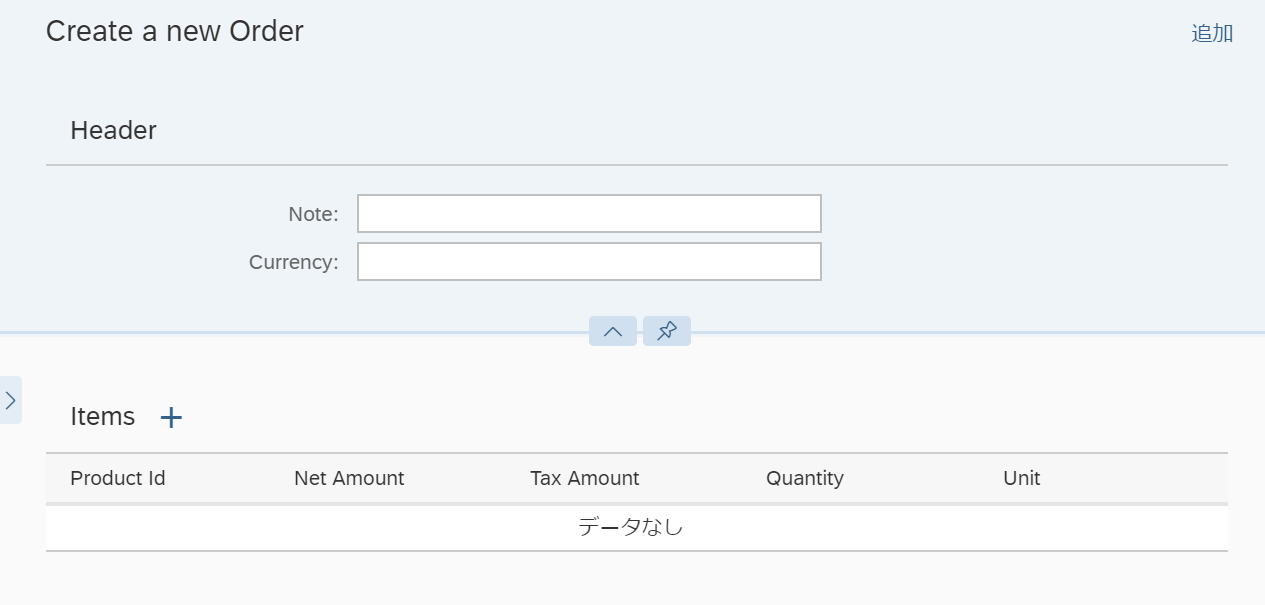Click the データなし empty table row
The height and width of the screenshot is (605, 1265).
(x=631, y=527)
